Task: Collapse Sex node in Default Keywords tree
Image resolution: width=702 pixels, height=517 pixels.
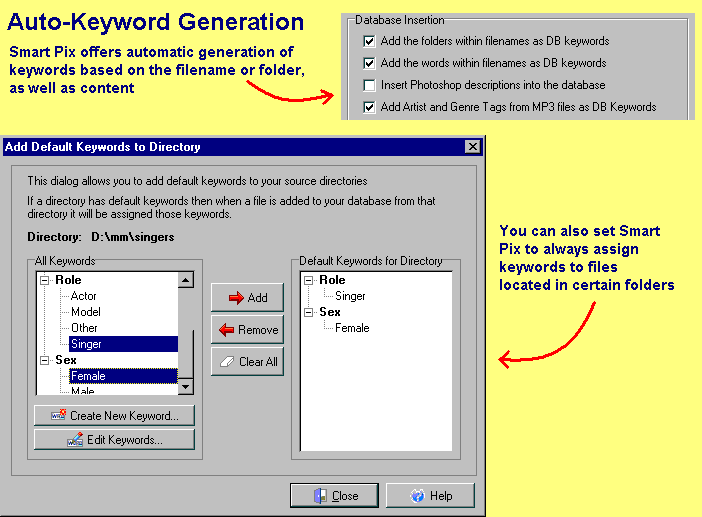Action: tap(308, 312)
